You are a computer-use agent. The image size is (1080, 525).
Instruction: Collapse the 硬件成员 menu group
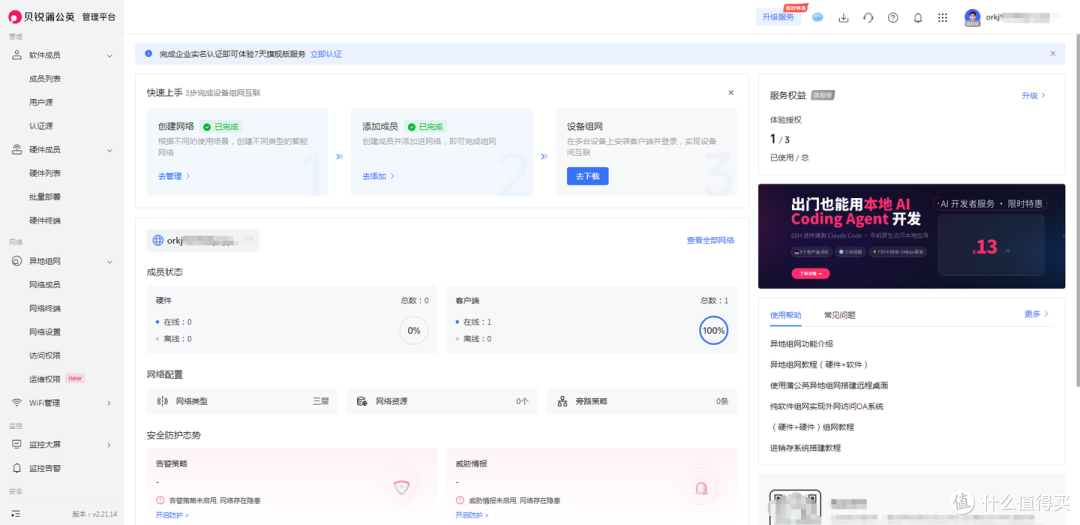(110, 150)
